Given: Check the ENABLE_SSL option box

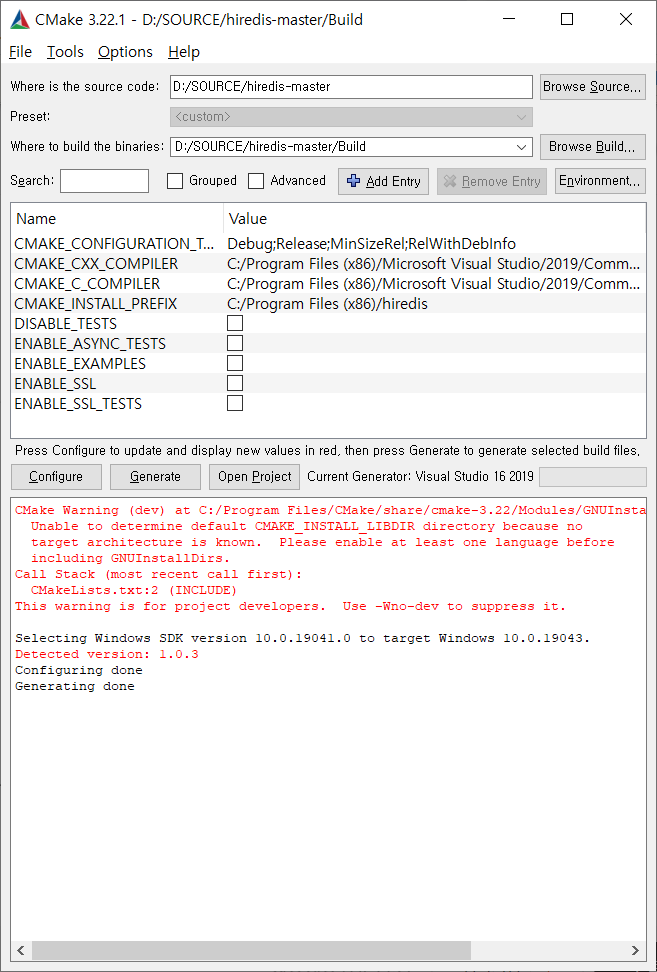Looking at the screenshot, I should pos(235,383).
